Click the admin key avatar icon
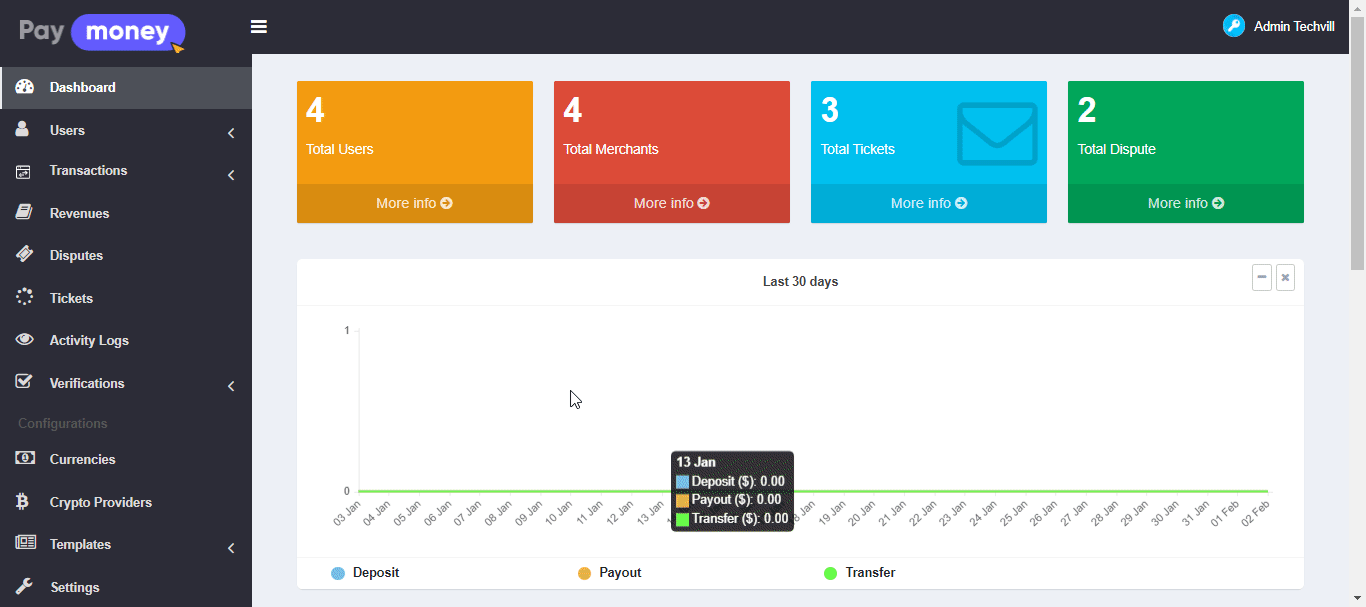 tap(1233, 26)
